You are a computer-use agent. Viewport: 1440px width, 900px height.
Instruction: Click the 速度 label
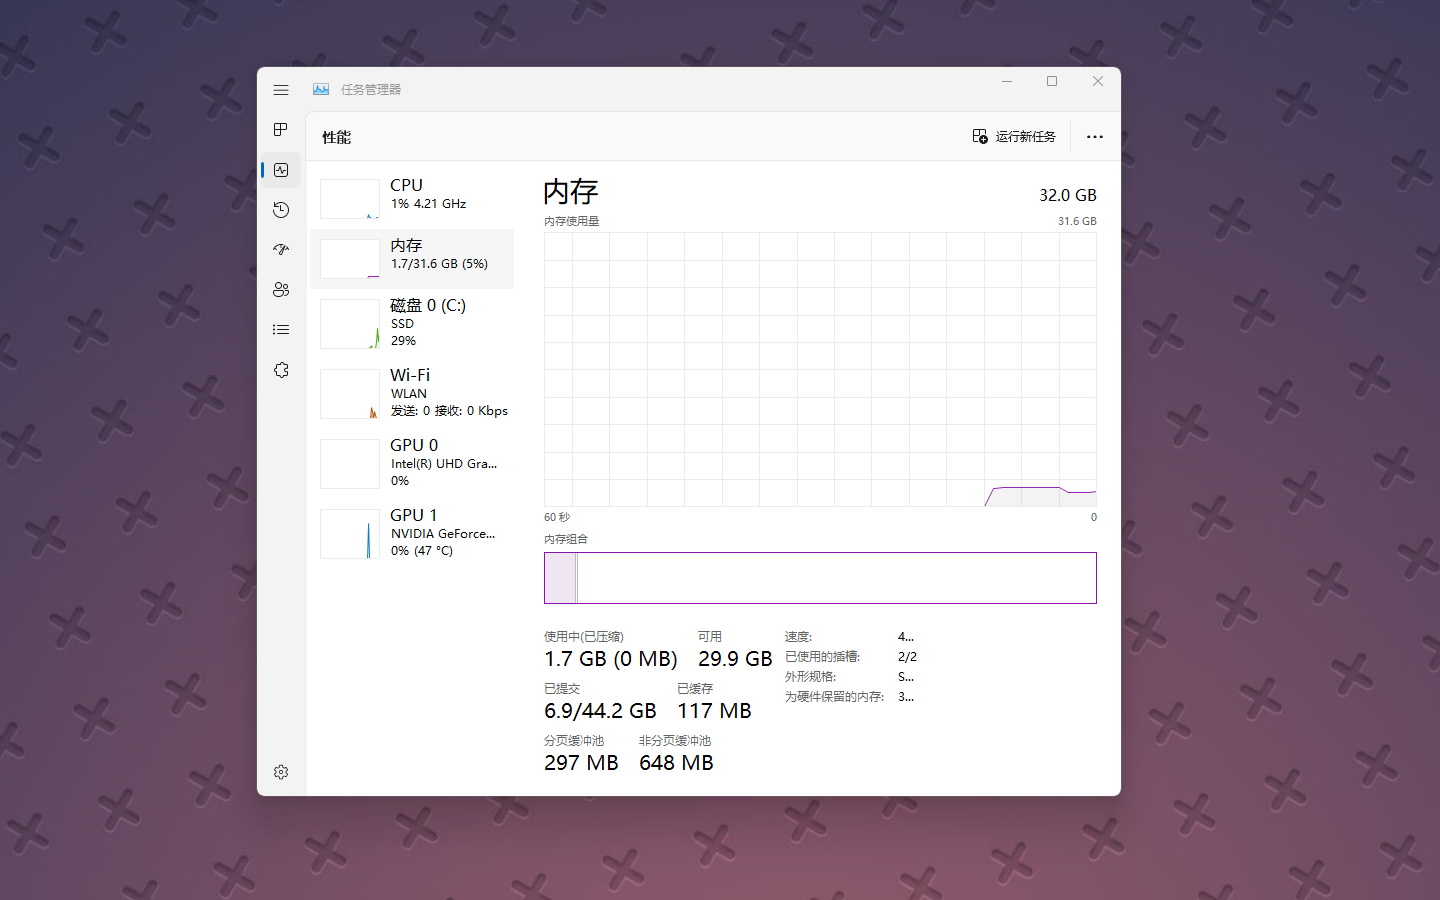[798, 637]
